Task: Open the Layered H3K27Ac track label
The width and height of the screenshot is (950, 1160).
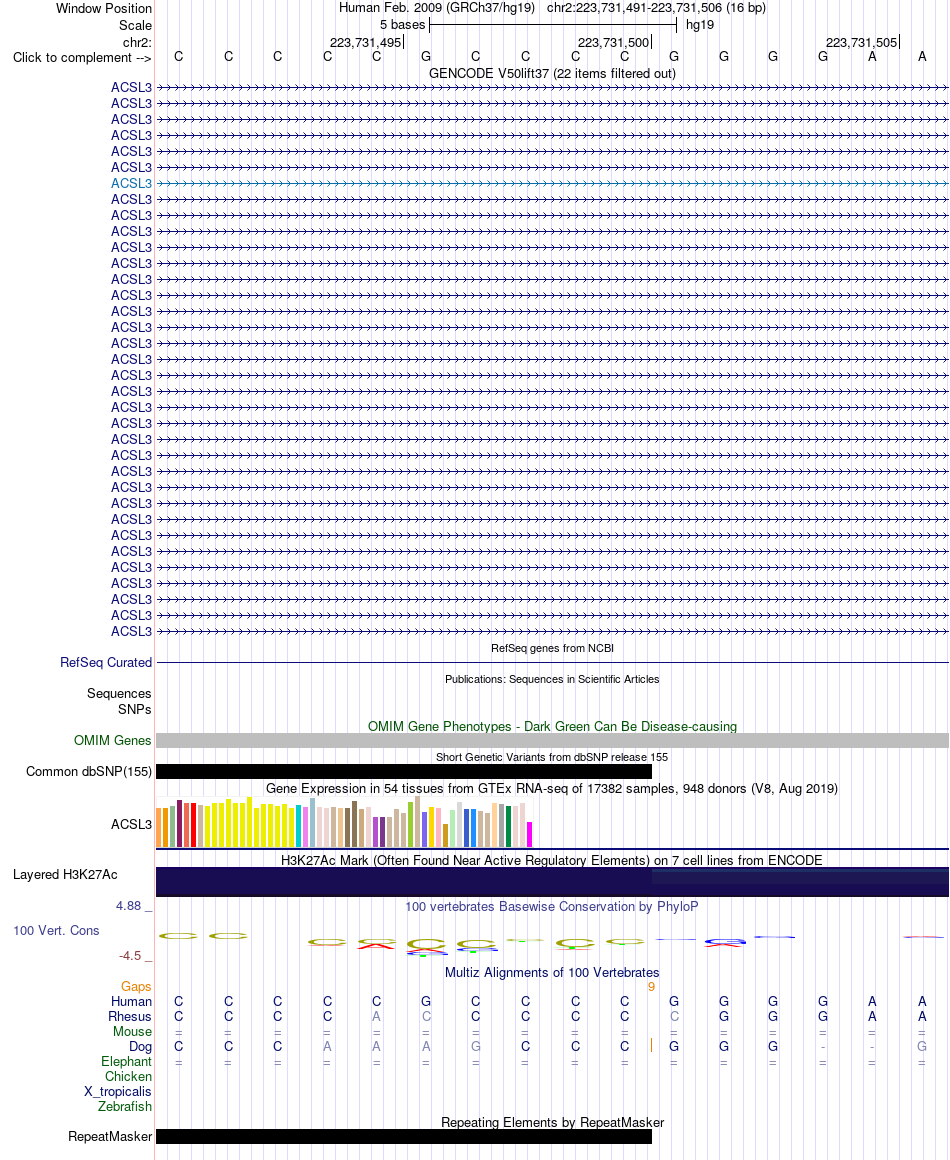Action: click(x=65, y=874)
